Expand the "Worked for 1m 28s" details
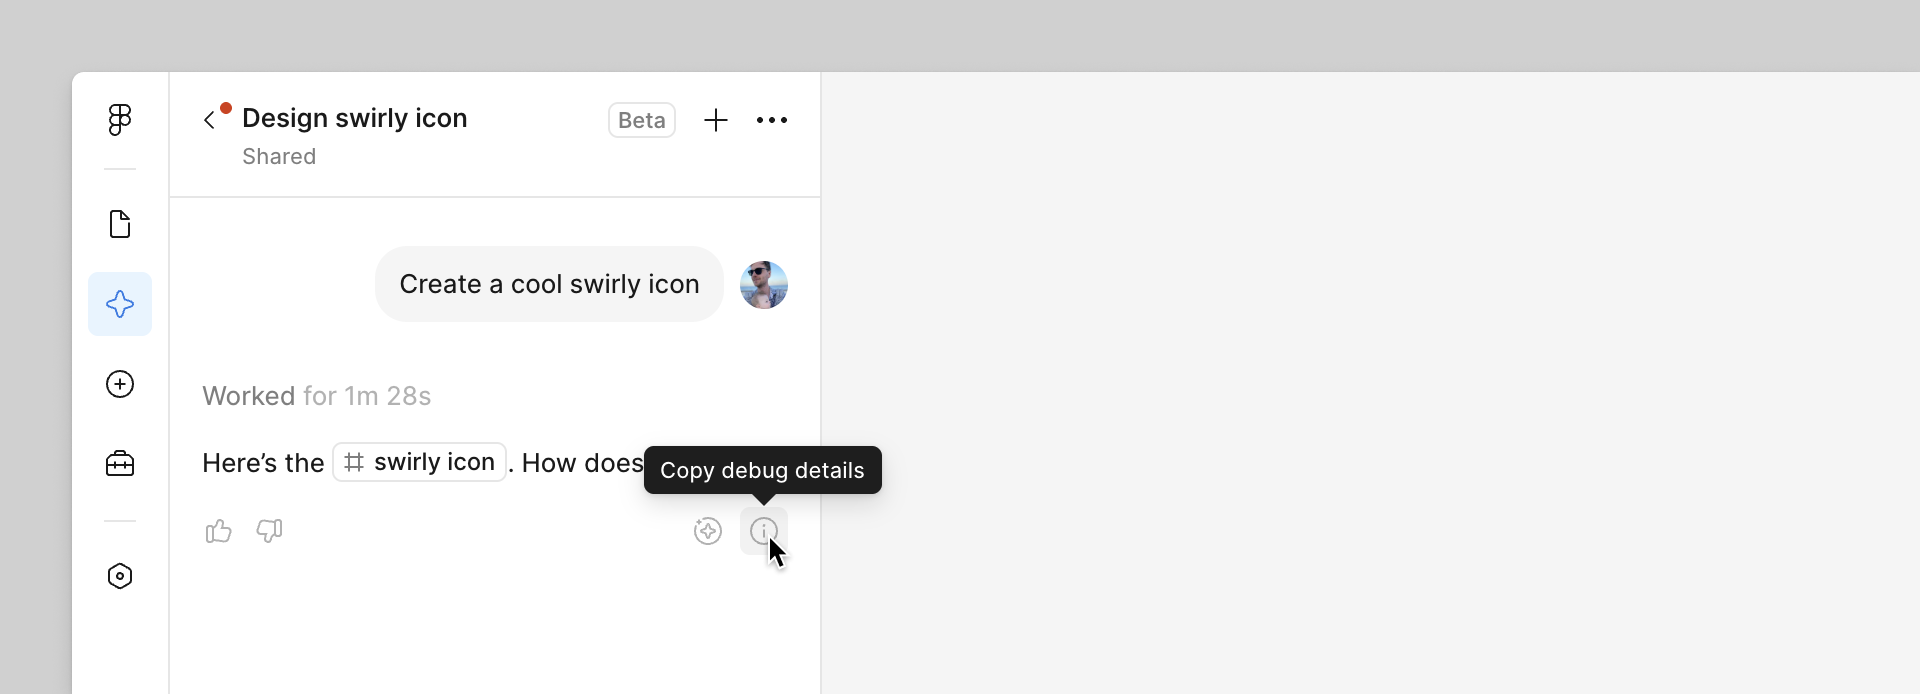 click(316, 396)
